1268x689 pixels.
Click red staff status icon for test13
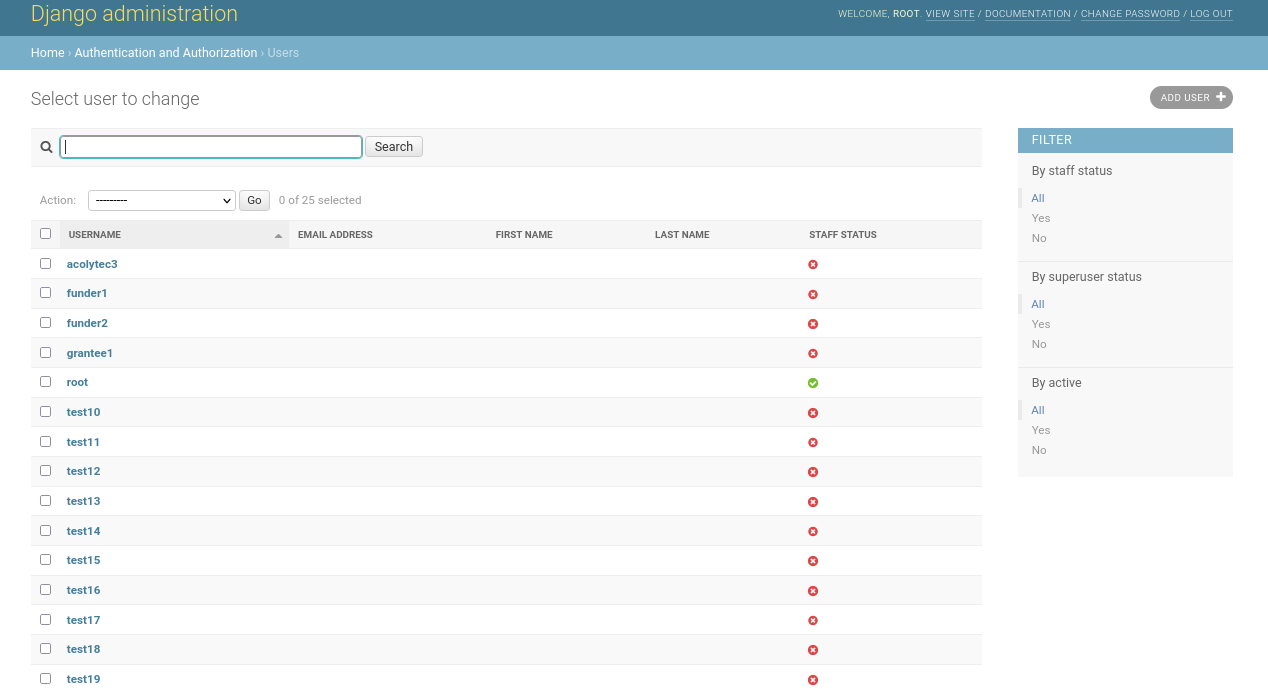[813, 502]
